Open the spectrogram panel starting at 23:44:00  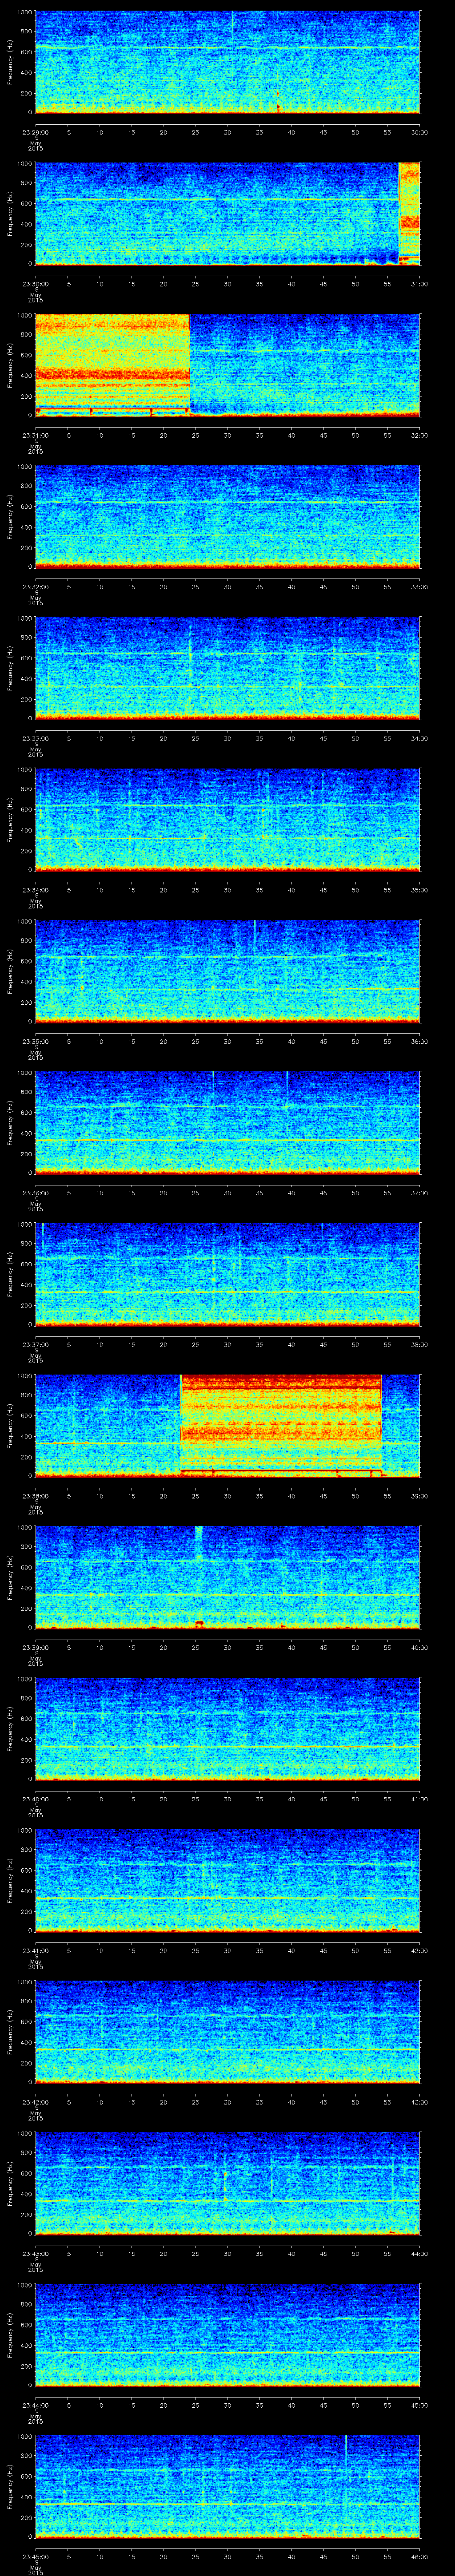(x=227, y=2336)
